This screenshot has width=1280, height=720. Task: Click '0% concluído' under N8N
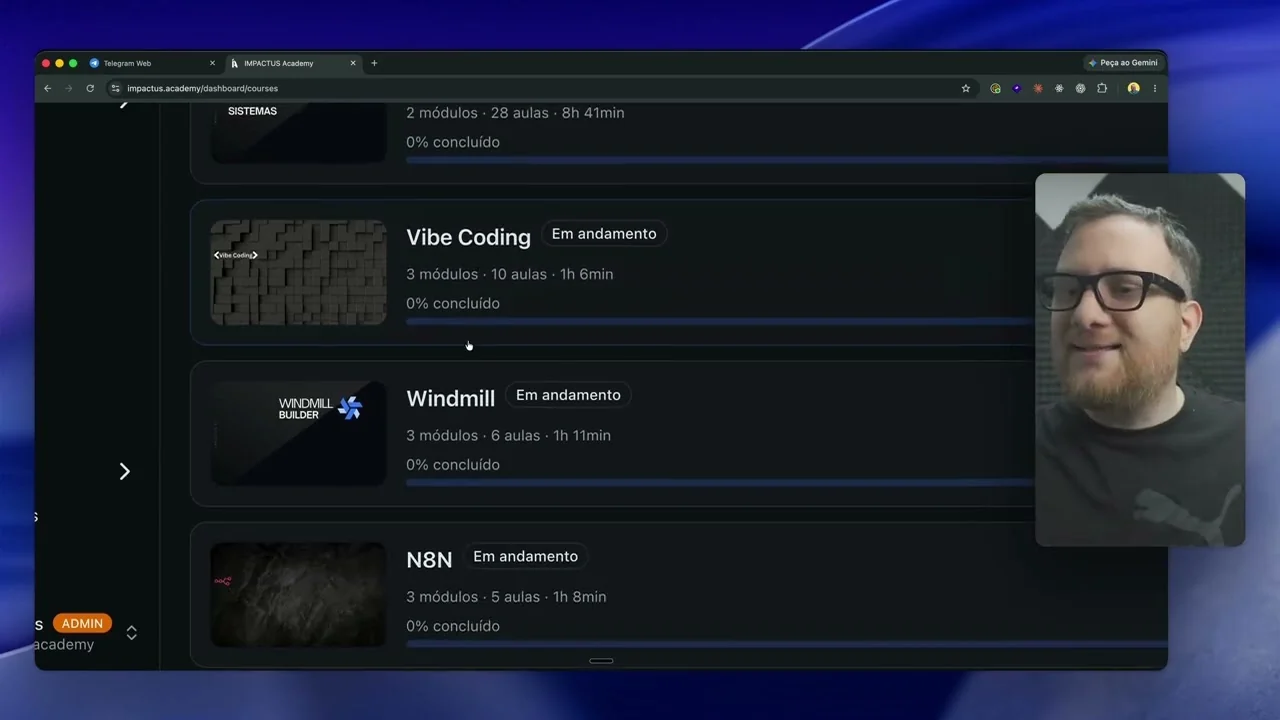pos(453,626)
